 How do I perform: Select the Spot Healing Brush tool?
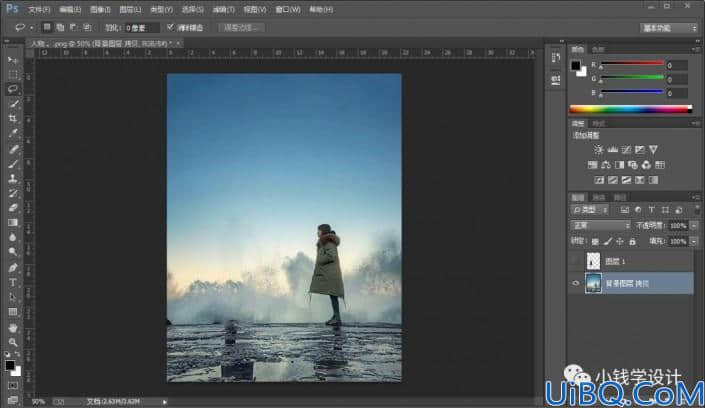13,148
